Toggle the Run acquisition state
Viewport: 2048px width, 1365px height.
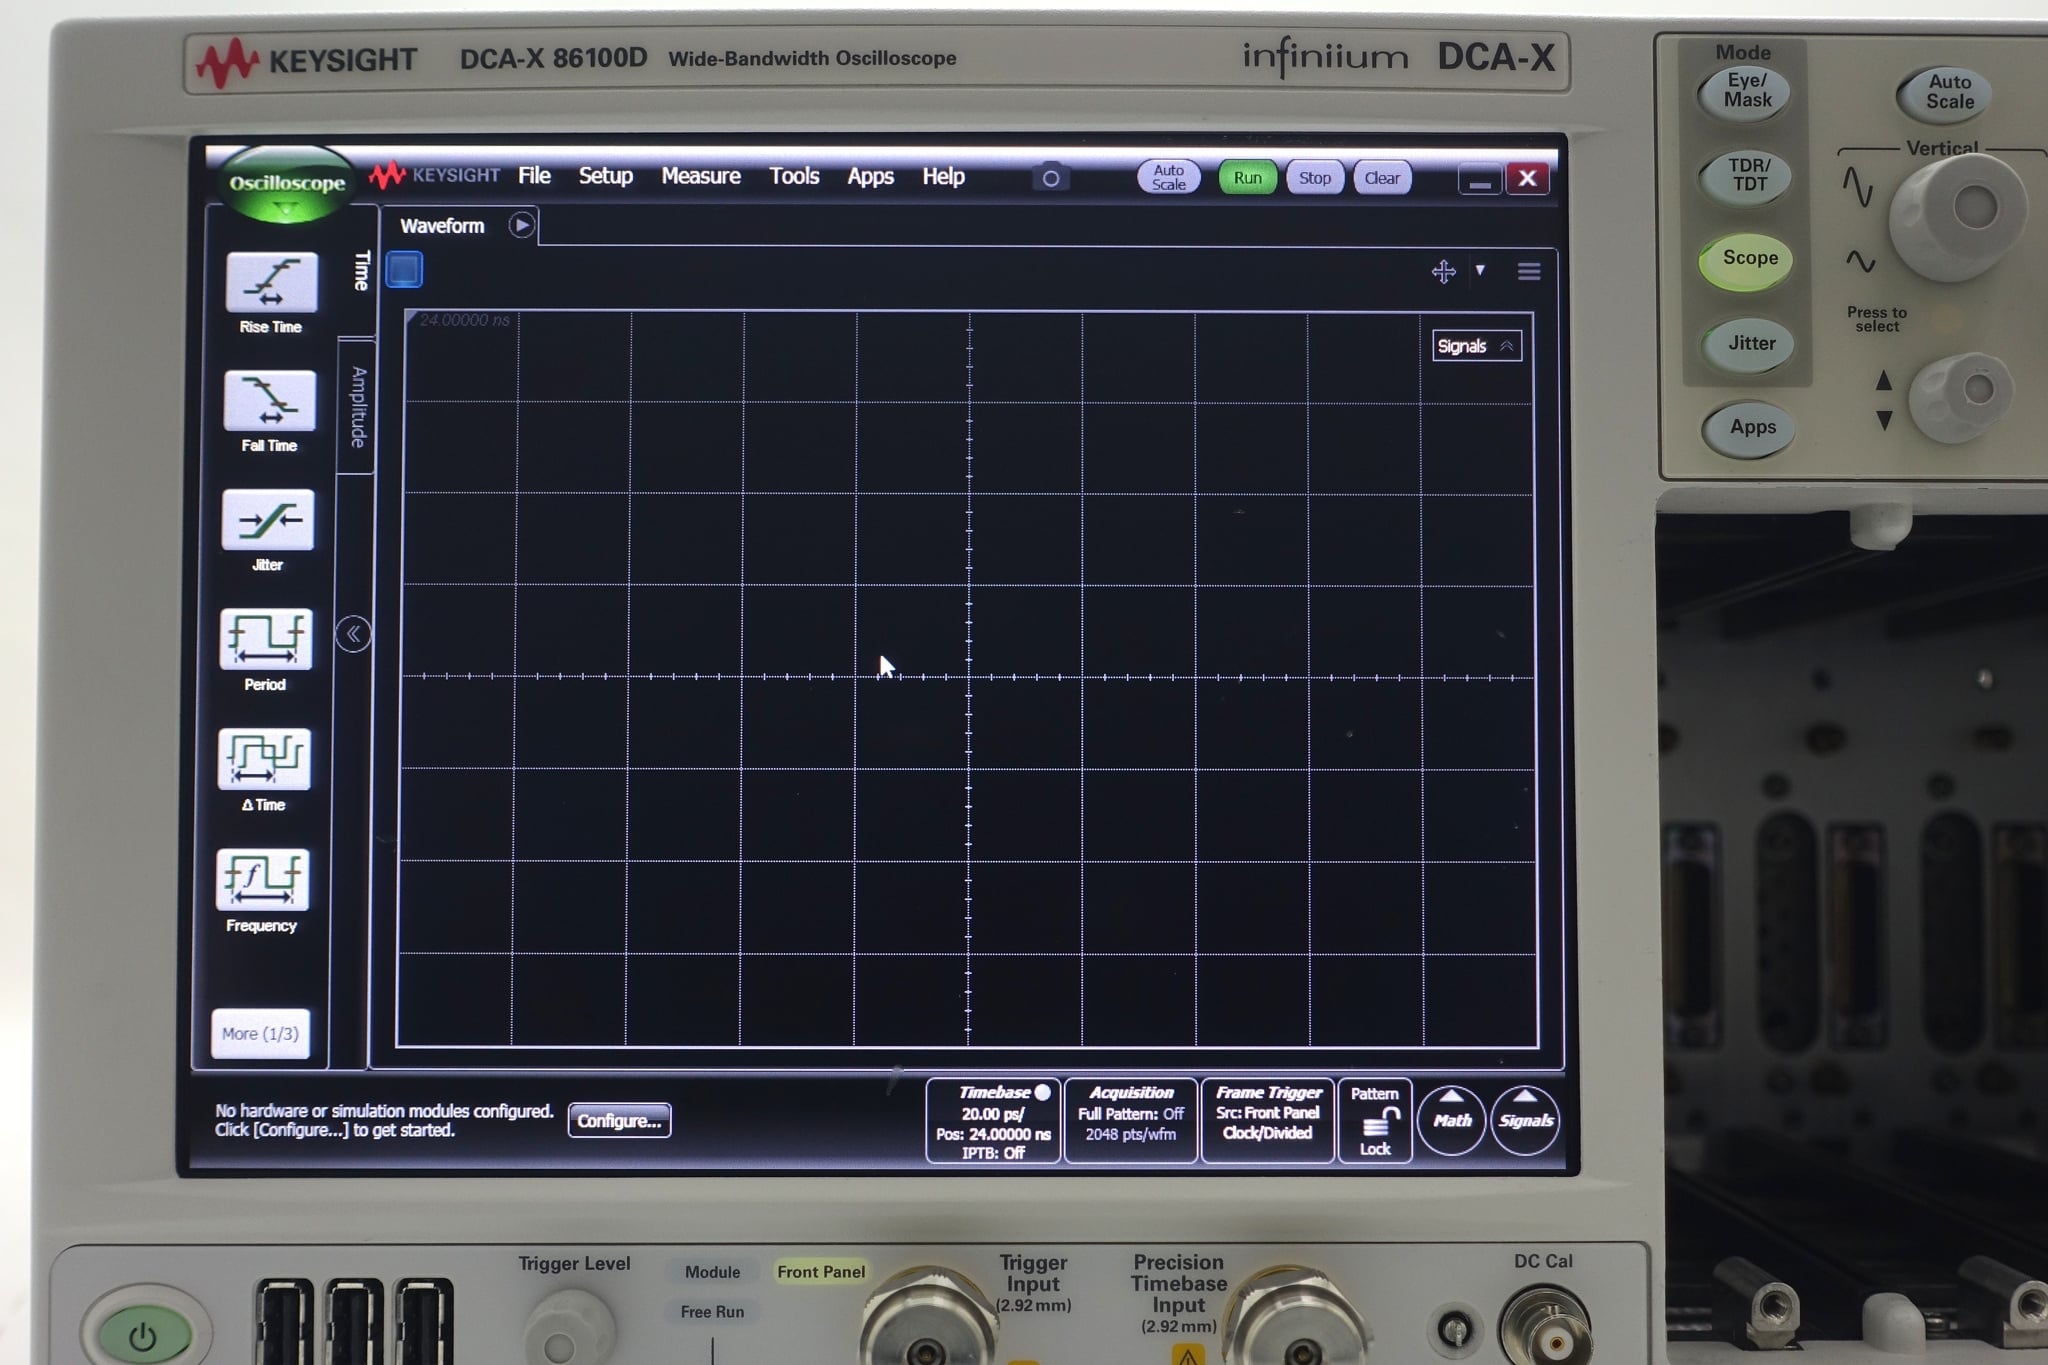pos(1247,177)
